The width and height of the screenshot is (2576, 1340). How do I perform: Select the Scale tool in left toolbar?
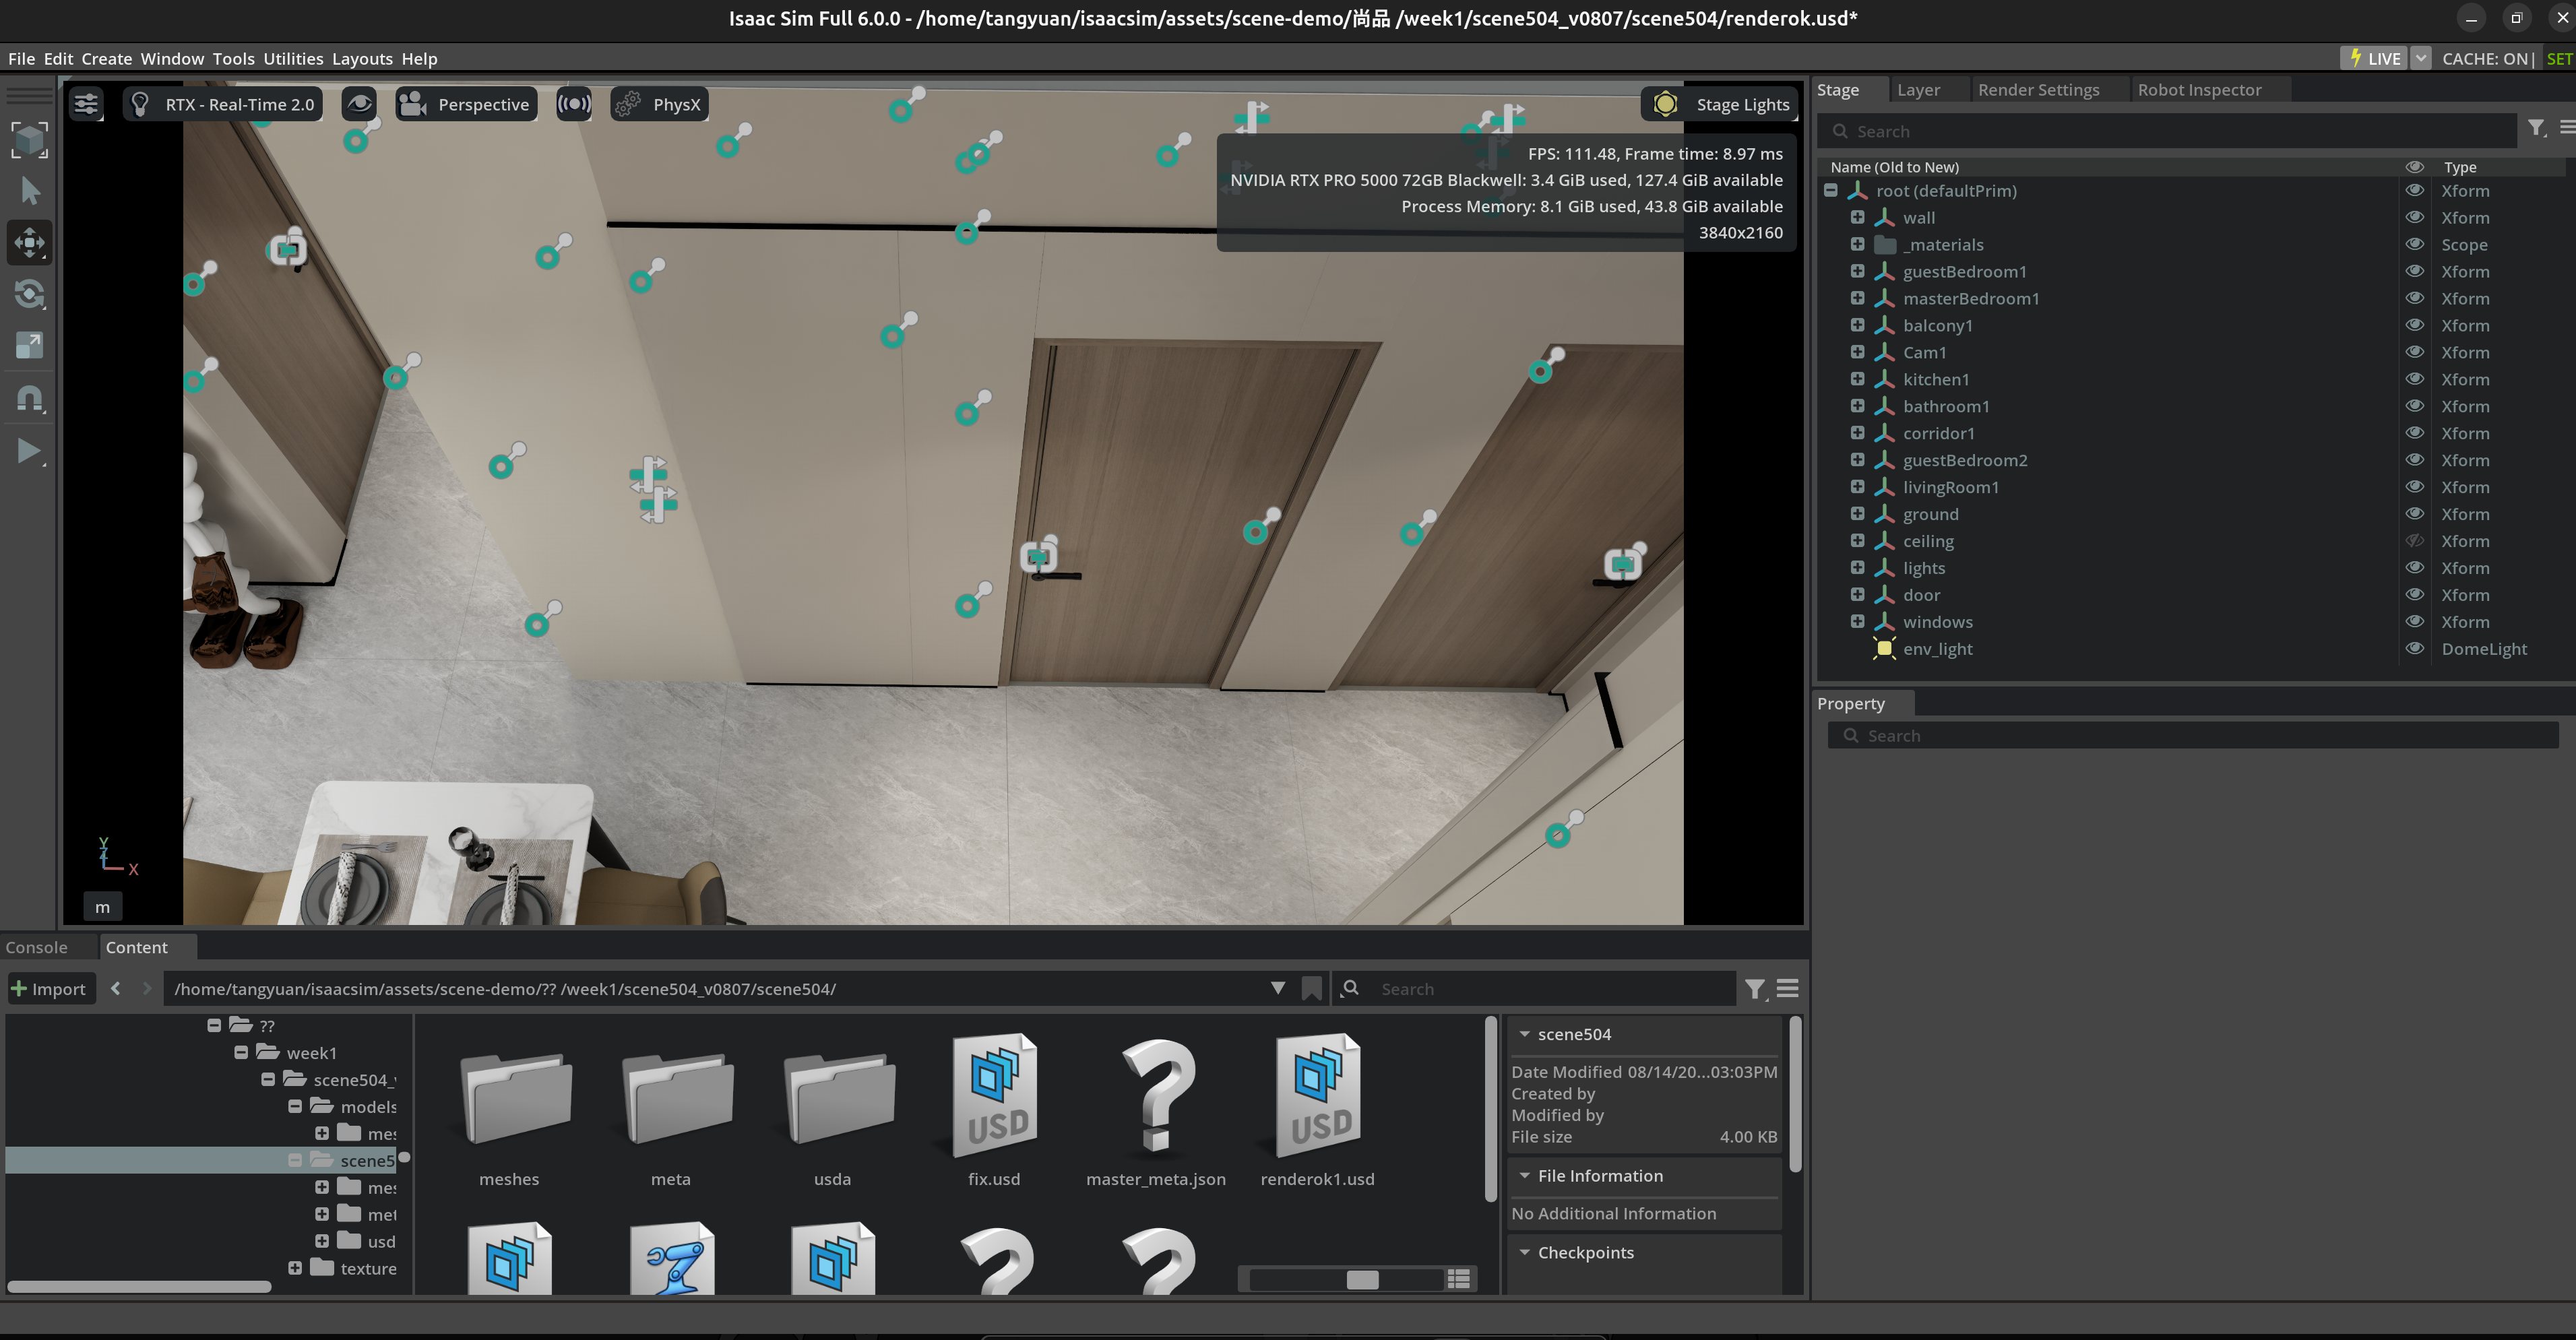click(x=29, y=346)
